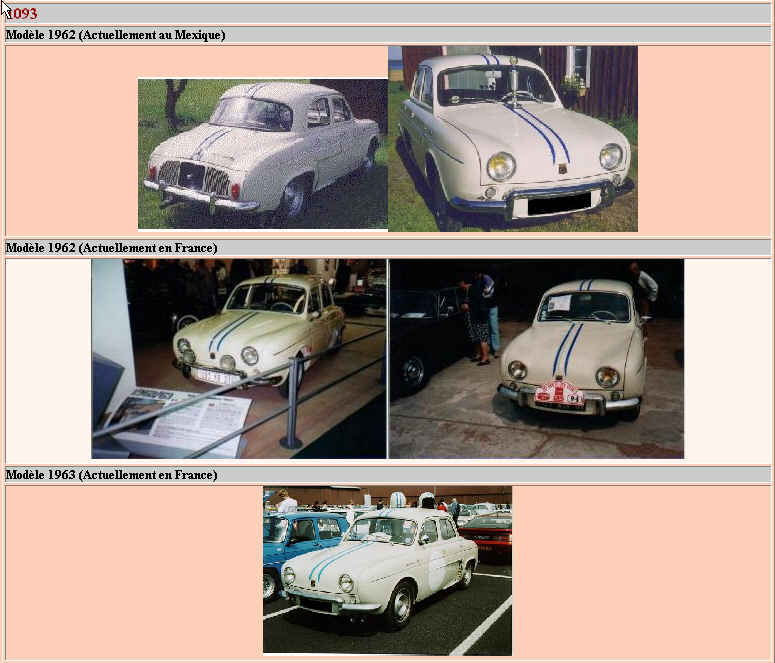Open the photo of the car with rally plate
The width and height of the screenshot is (775, 663).
coord(536,358)
